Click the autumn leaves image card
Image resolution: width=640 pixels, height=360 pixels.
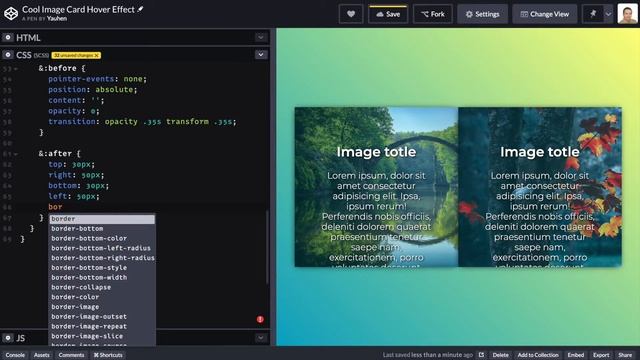(540, 187)
